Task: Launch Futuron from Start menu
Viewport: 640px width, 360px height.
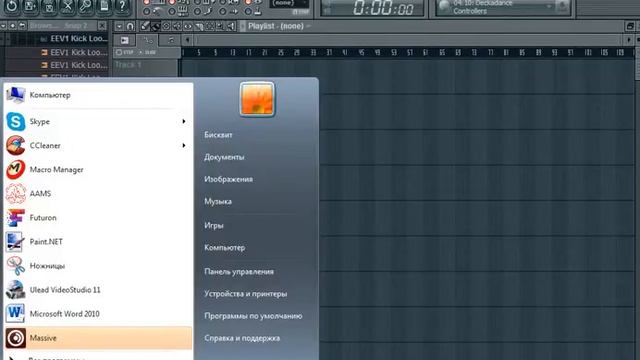Action: tap(98, 218)
